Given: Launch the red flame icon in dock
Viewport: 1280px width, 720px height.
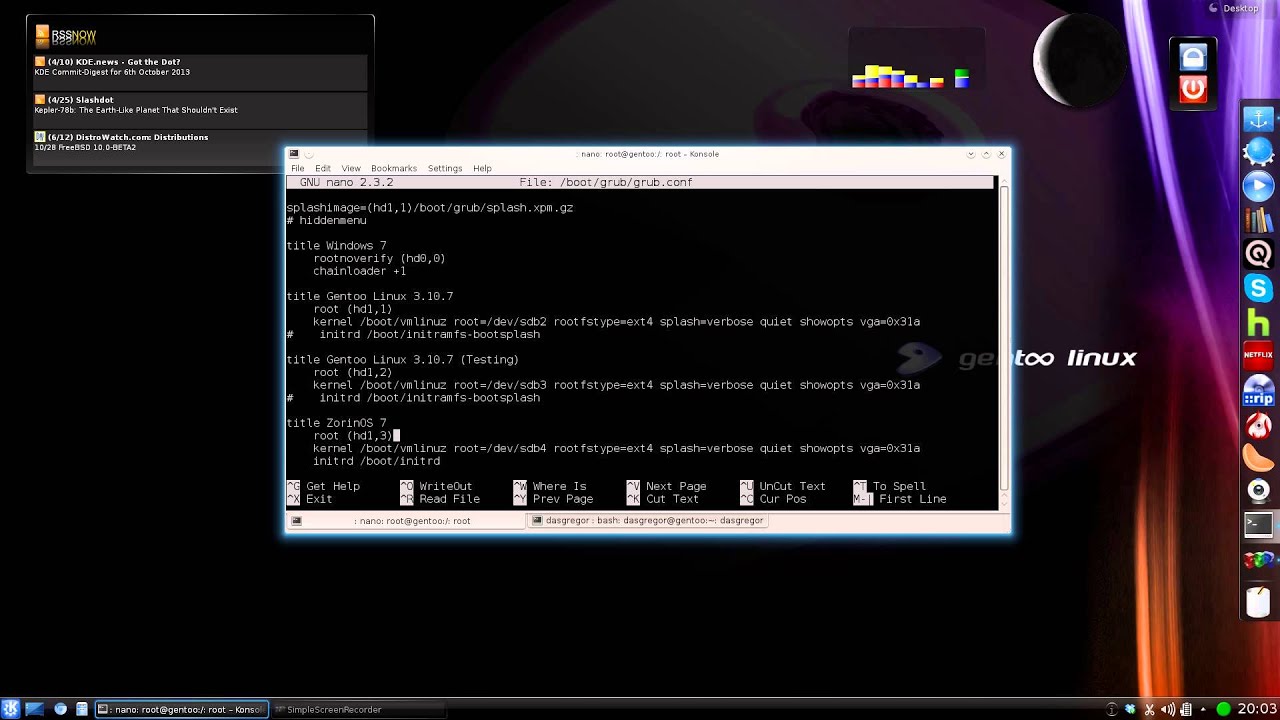Looking at the screenshot, I should pyautogui.click(x=1259, y=424).
